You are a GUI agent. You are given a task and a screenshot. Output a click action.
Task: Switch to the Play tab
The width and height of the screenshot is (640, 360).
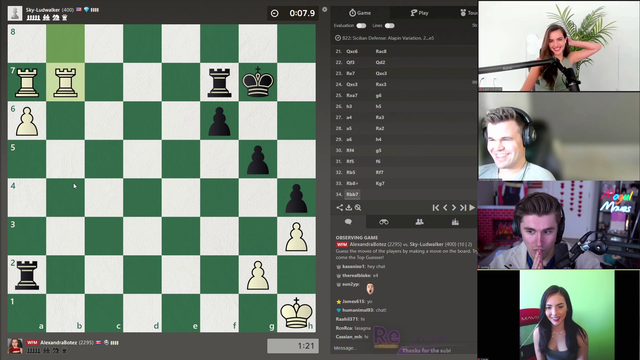[419, 13]
